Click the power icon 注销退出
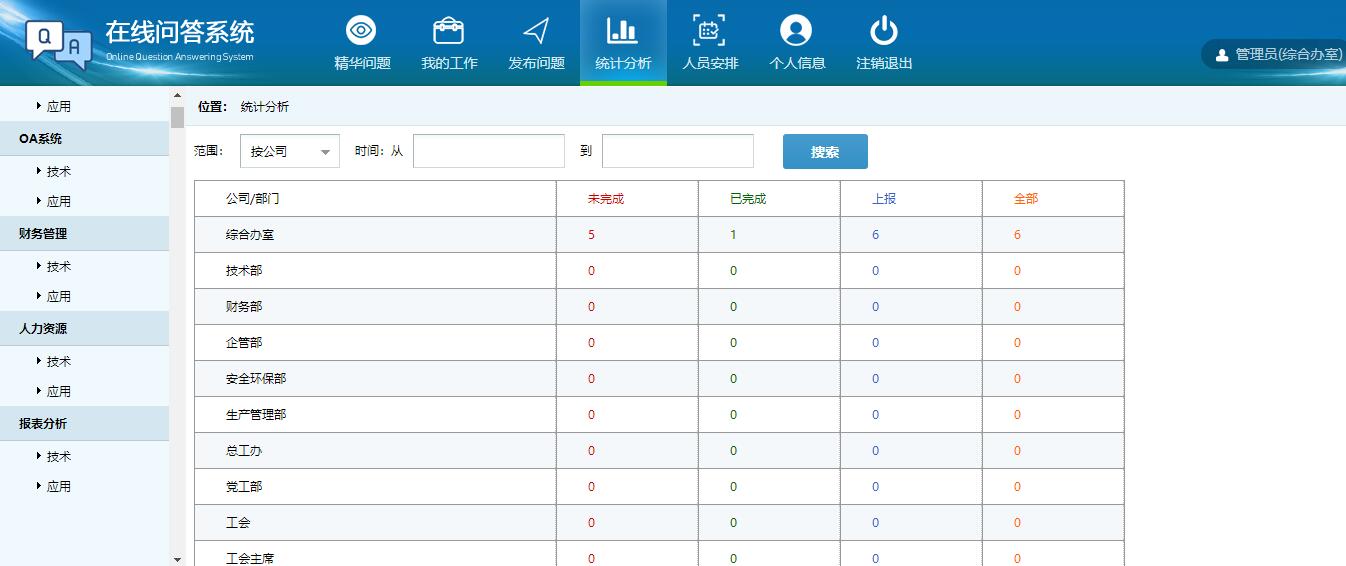Image resolution: width=1346 pixels, height=566 pixels. 883,32
